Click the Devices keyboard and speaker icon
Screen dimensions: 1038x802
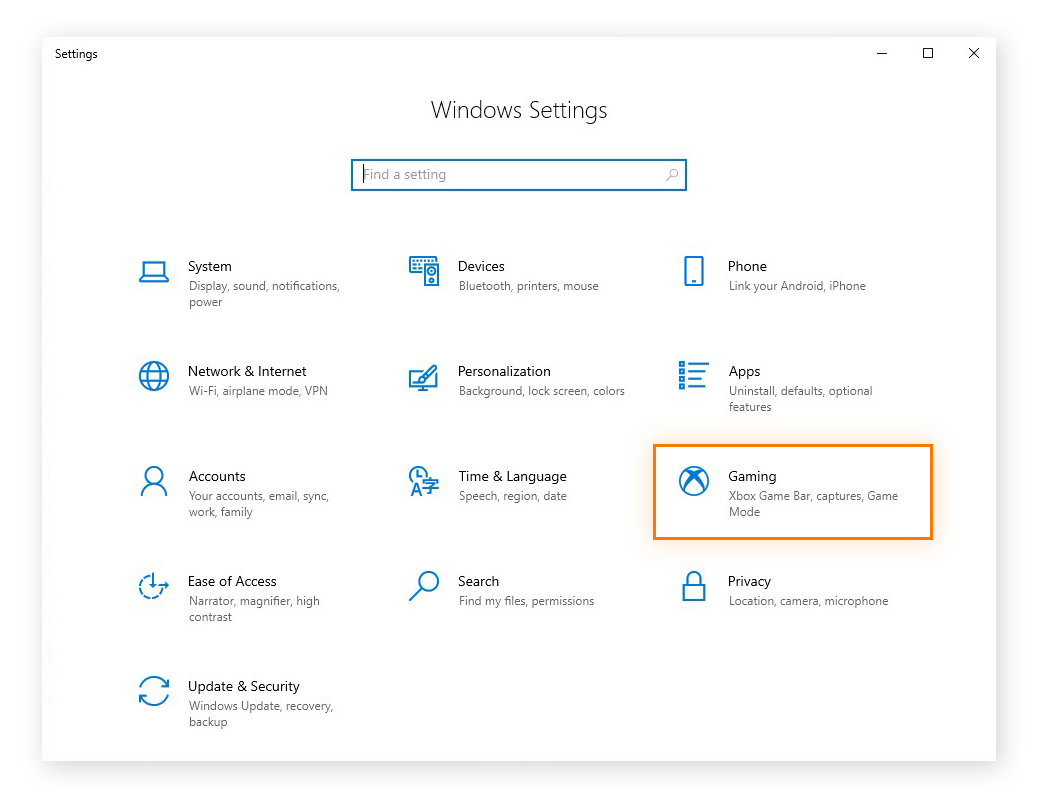click(x=424, y=271)
